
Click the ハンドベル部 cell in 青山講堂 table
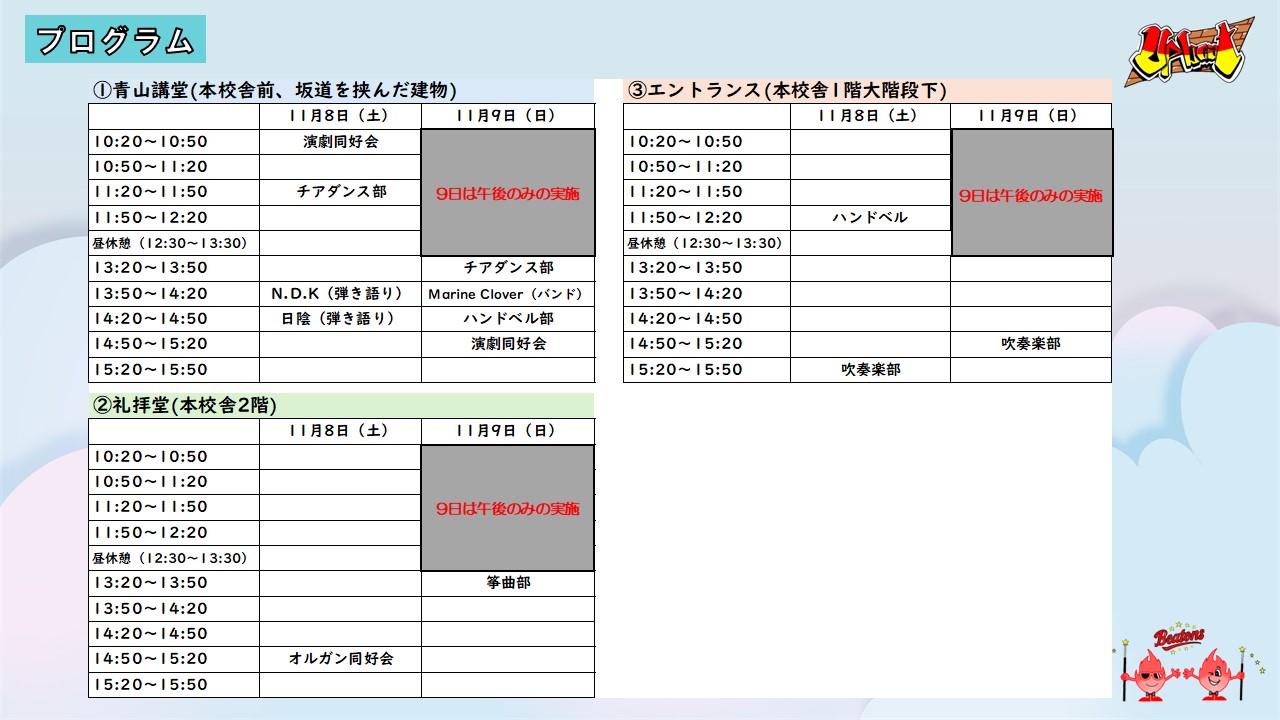(x=508, y=319)
